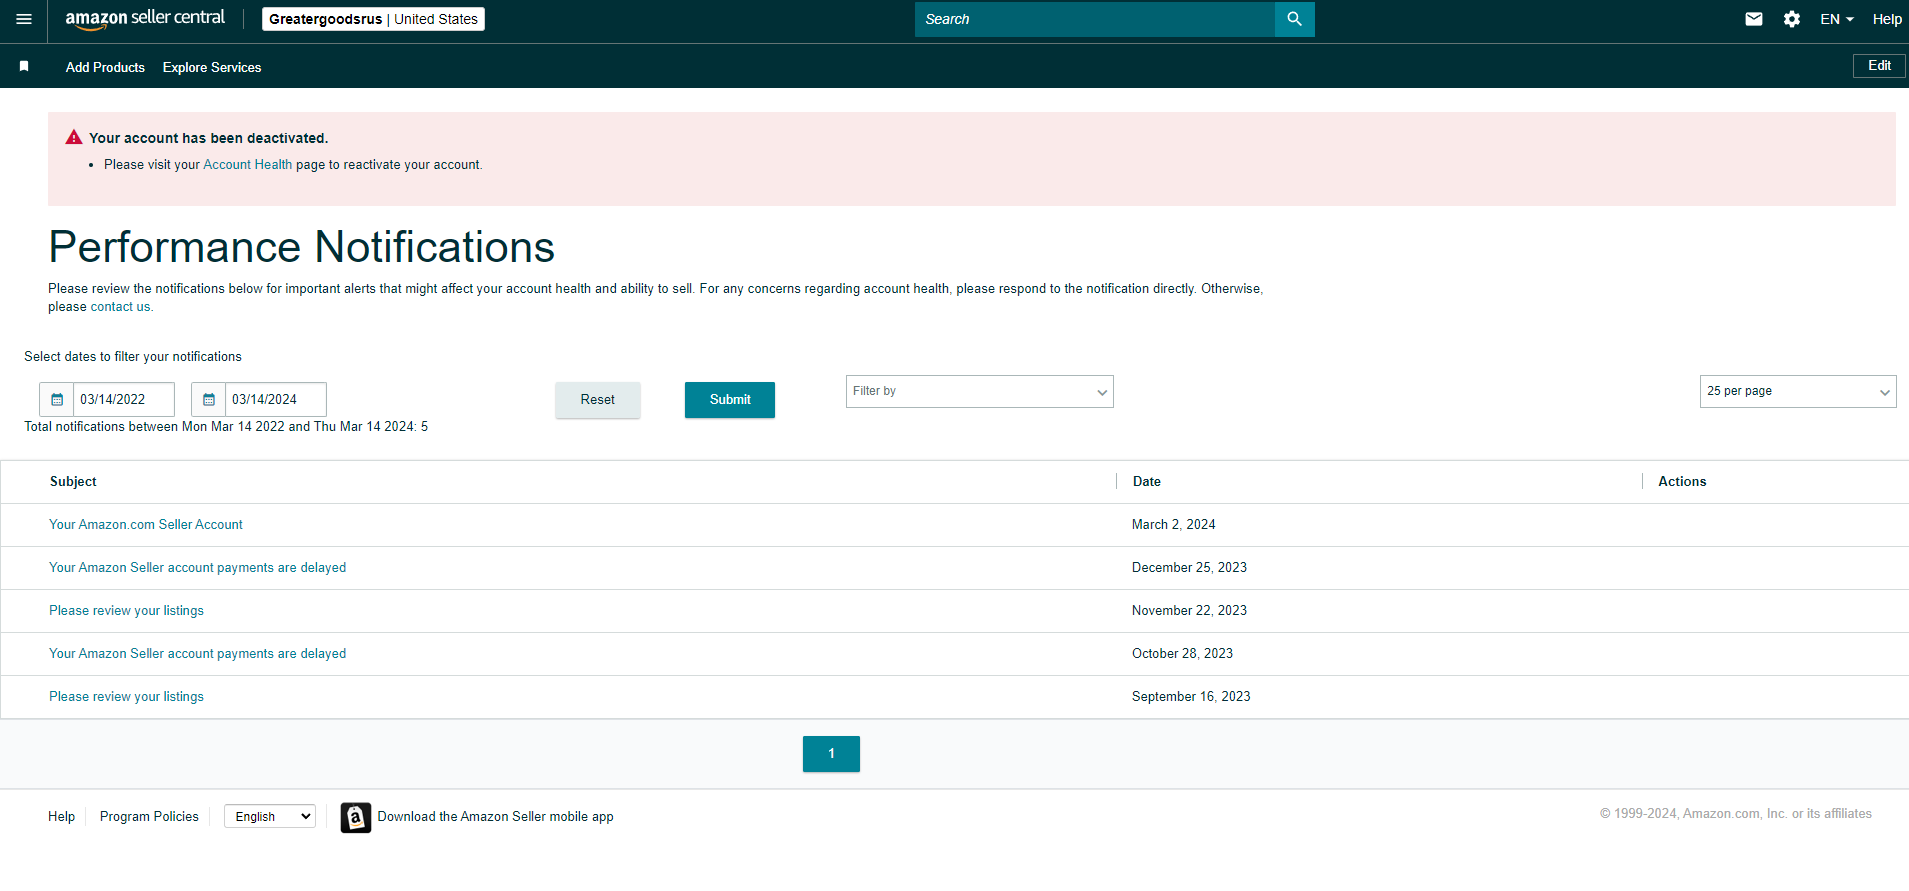Open the English footer language selector
Viewport: 1909px width, 891px height.
click(x=270, y=816)
